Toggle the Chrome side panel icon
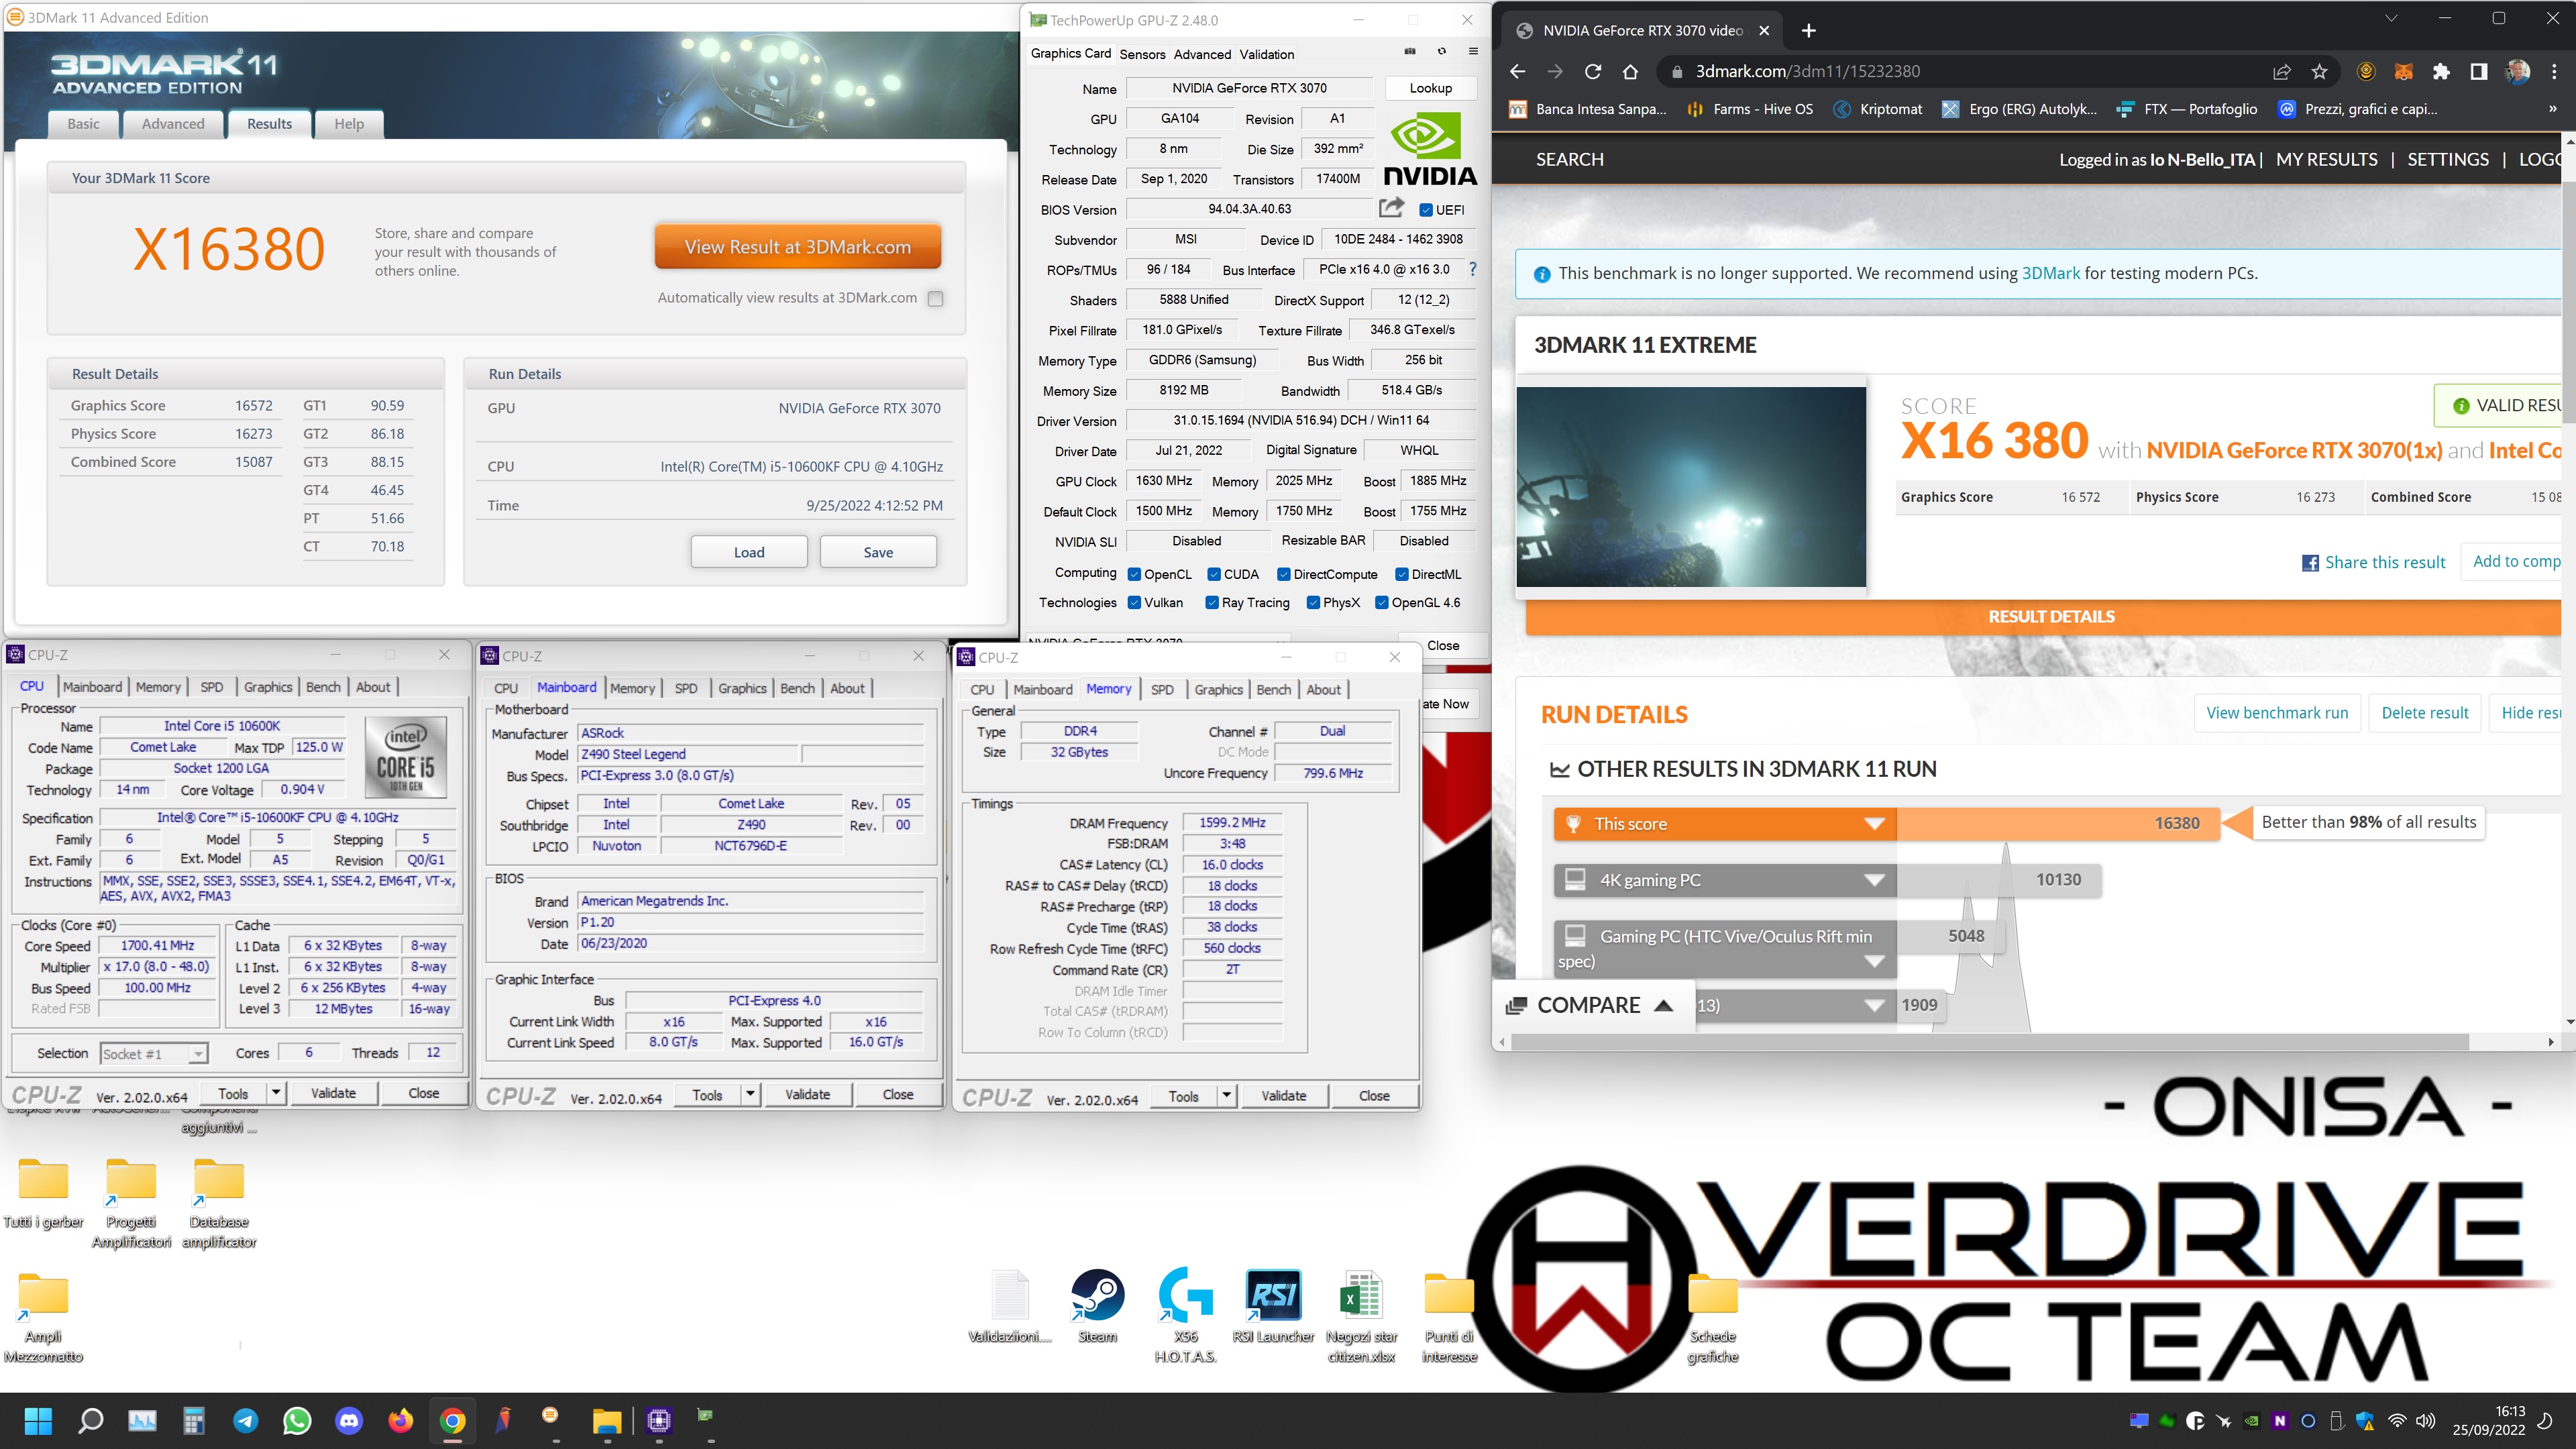 2478,71
